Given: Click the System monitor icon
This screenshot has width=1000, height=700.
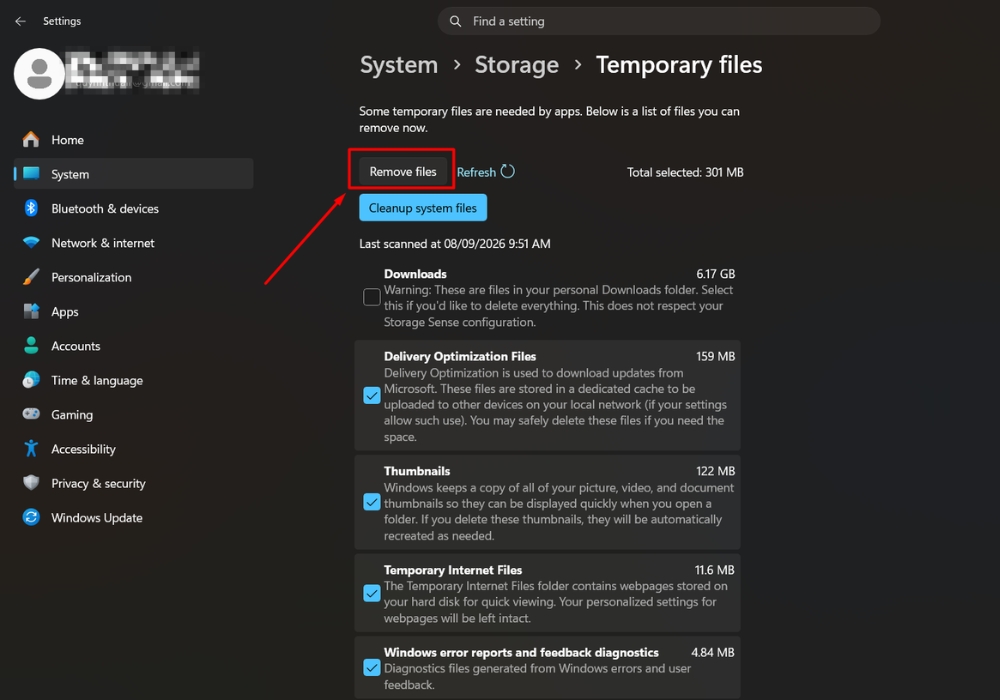Looking at the screenshot, I should point(31,173).
